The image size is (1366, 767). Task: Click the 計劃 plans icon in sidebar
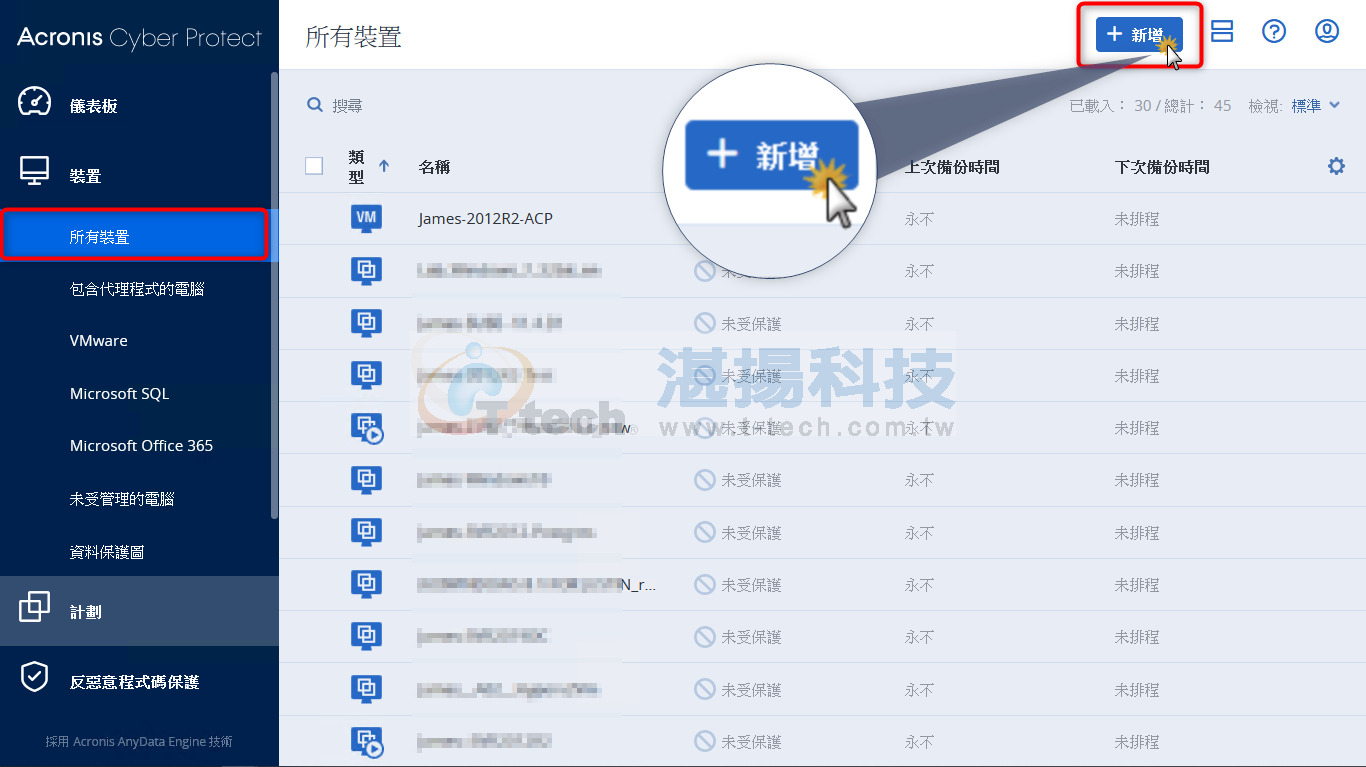coord(35,608)
